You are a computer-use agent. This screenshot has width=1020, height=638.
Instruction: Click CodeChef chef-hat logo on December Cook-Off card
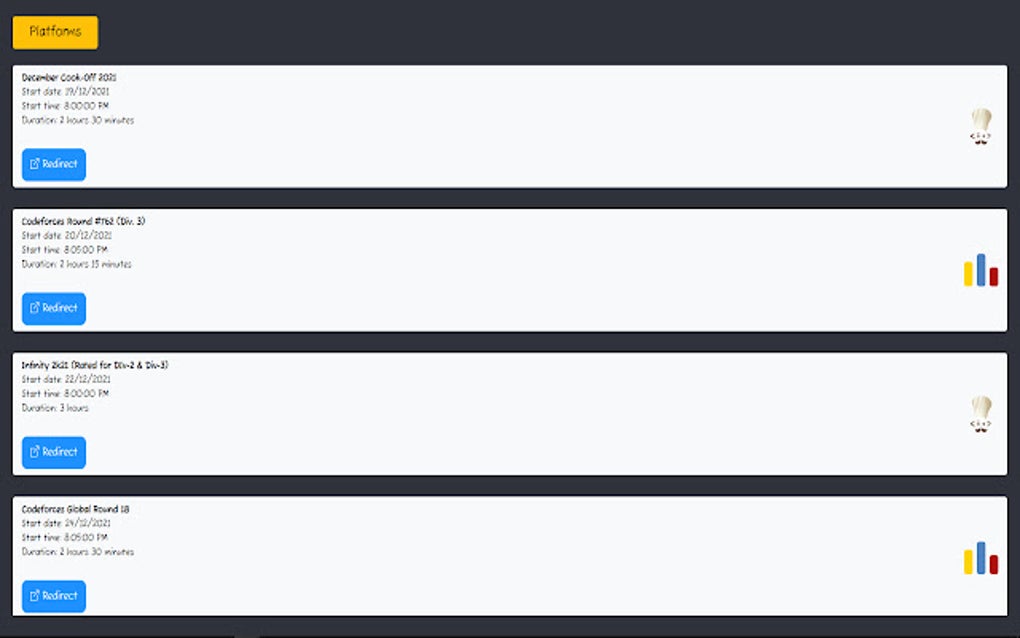click(x=981, y=128)
